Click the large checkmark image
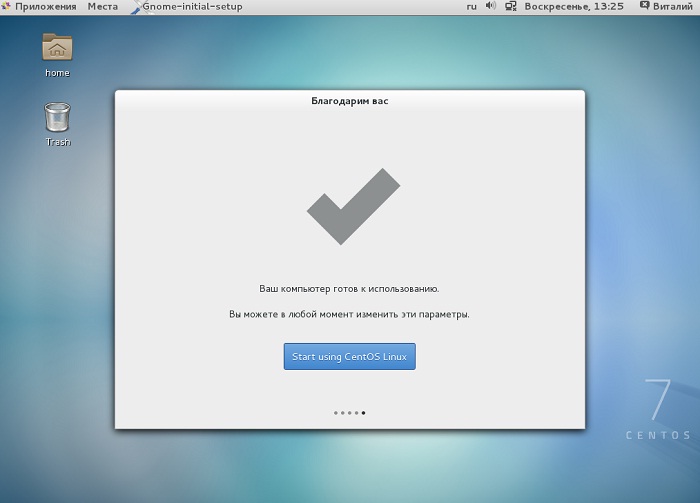The height and width of the screenshot is (503, 700). (x=353, y=207)
